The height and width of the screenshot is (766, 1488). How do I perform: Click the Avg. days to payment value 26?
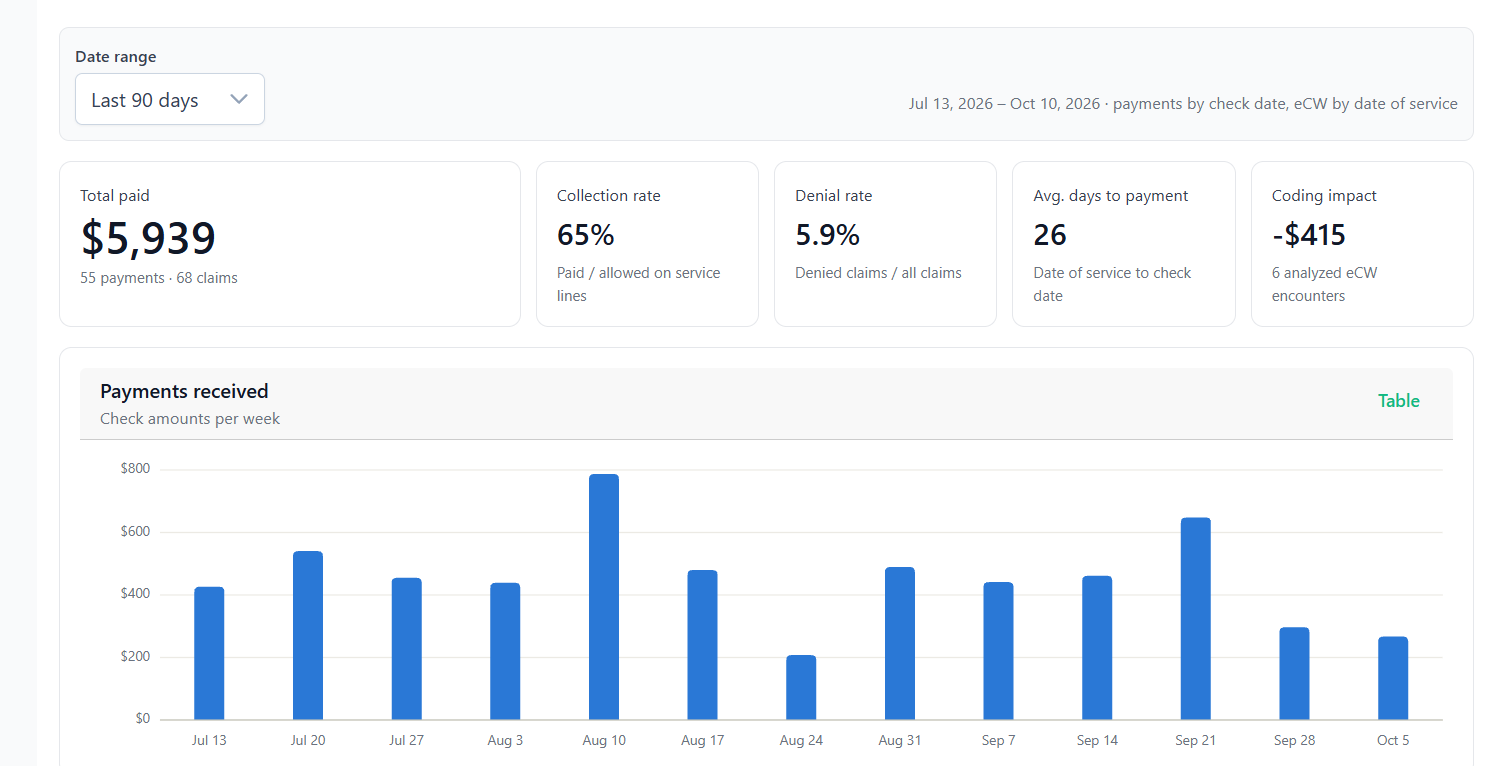point(1050,235)
